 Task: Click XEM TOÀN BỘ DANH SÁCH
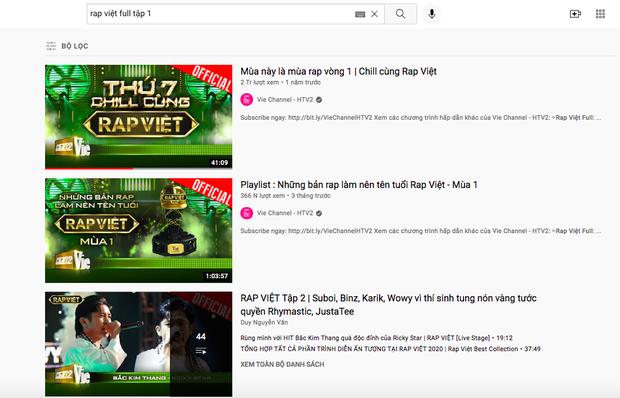282,364
